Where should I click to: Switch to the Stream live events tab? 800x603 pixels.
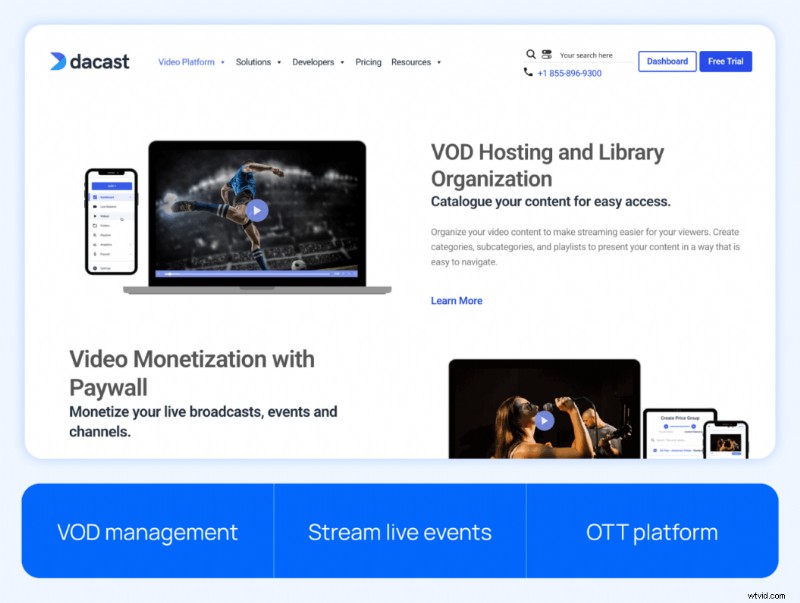coord(399,531)
